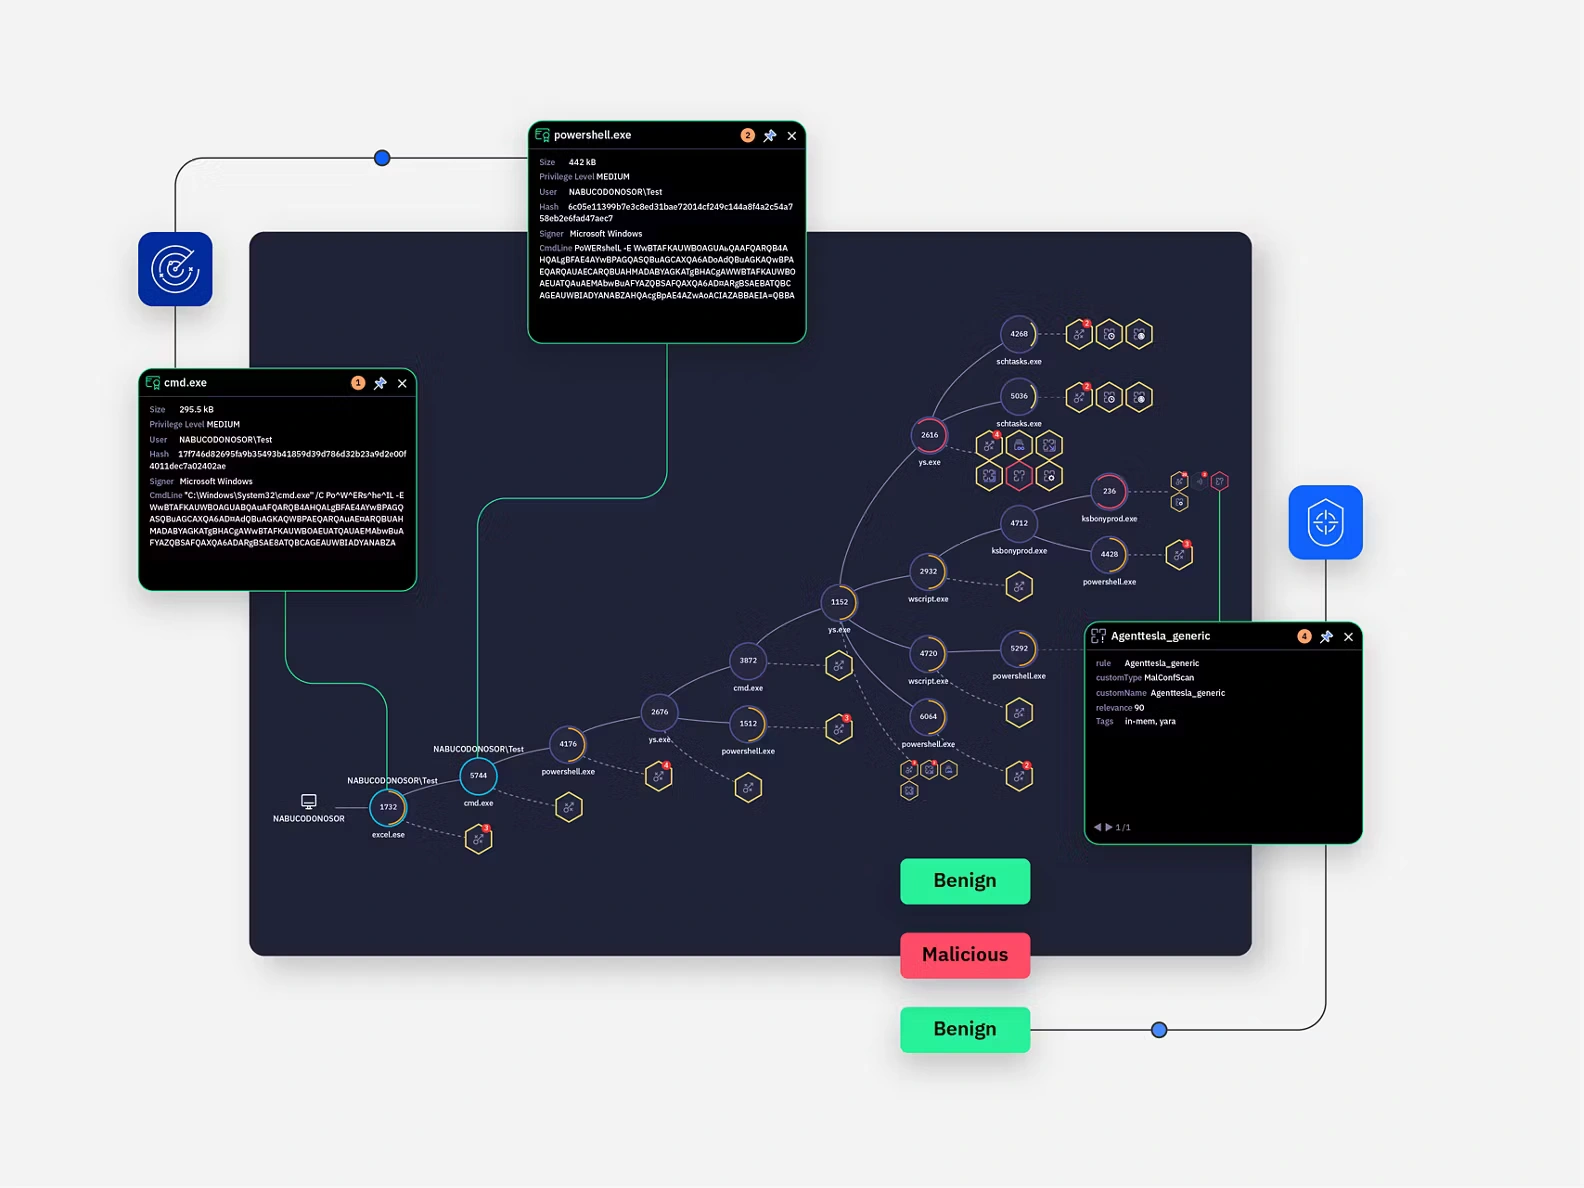The image size is (1584, 1188).
Task: Click the orange badge 2 on powershell.exe panel
Action: click(747, 136)
